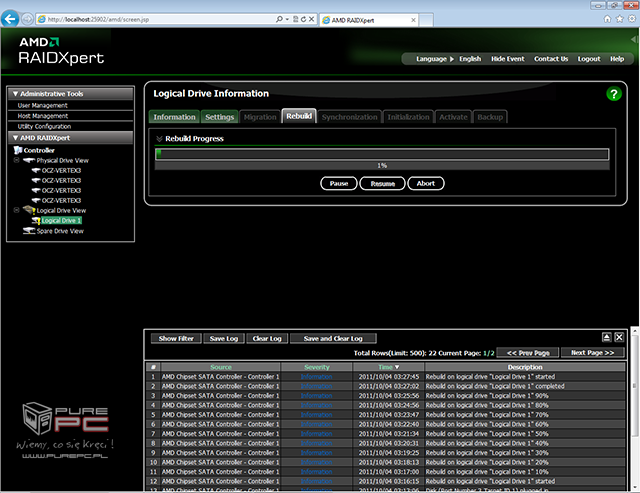
Task: Sort log by Source column header
Action: pyautogui.click(x=220, y=367)
